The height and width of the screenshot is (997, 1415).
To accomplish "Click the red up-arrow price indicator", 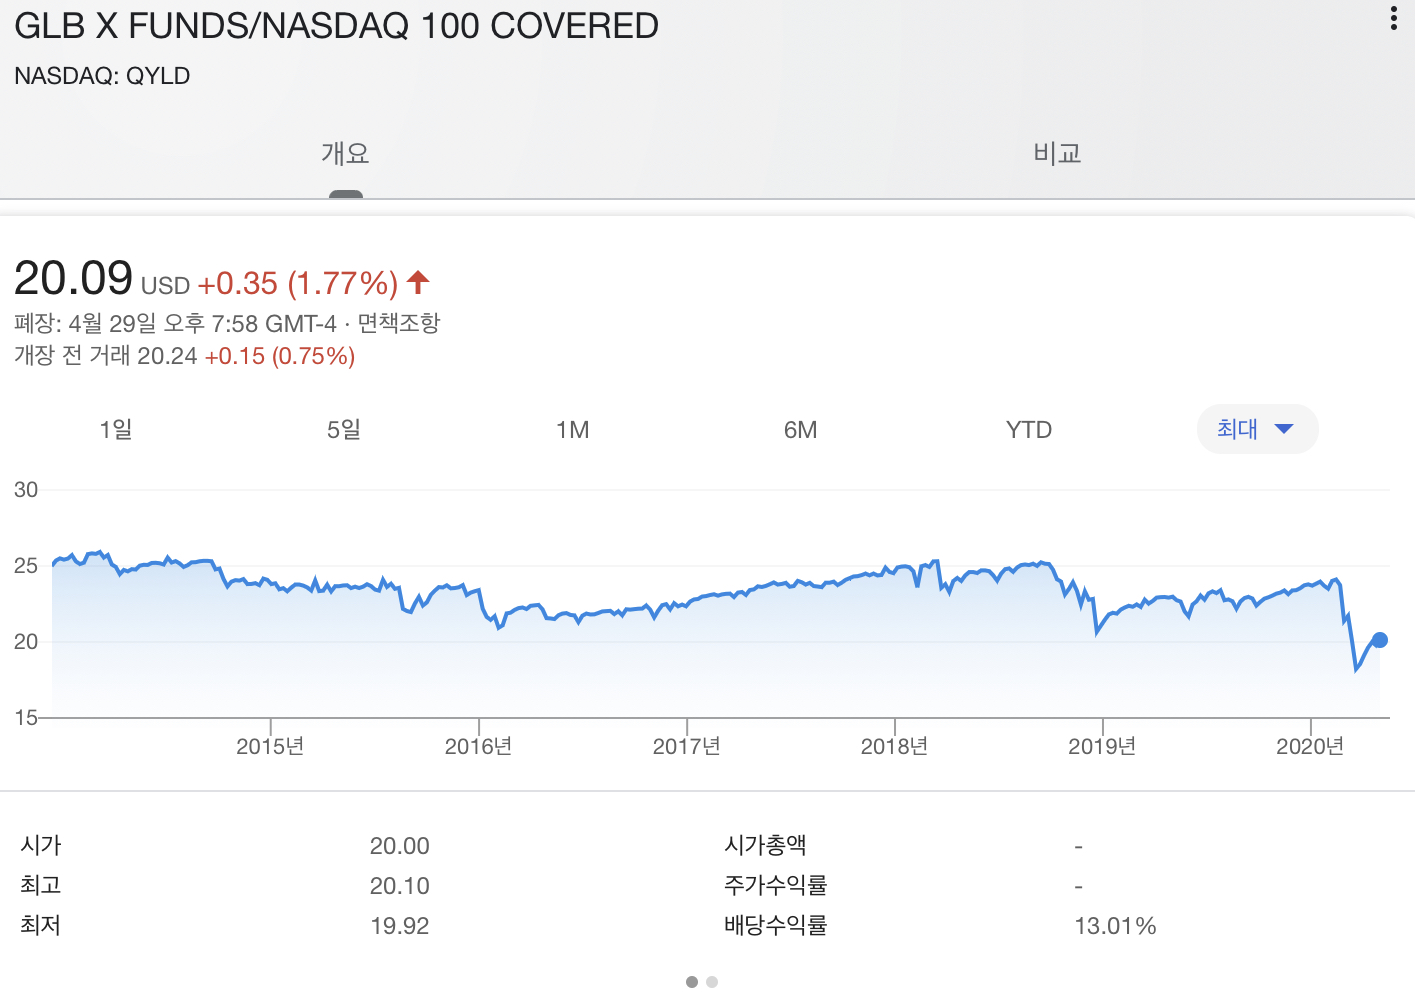I will pyautogui.click(x=418, y=282).
